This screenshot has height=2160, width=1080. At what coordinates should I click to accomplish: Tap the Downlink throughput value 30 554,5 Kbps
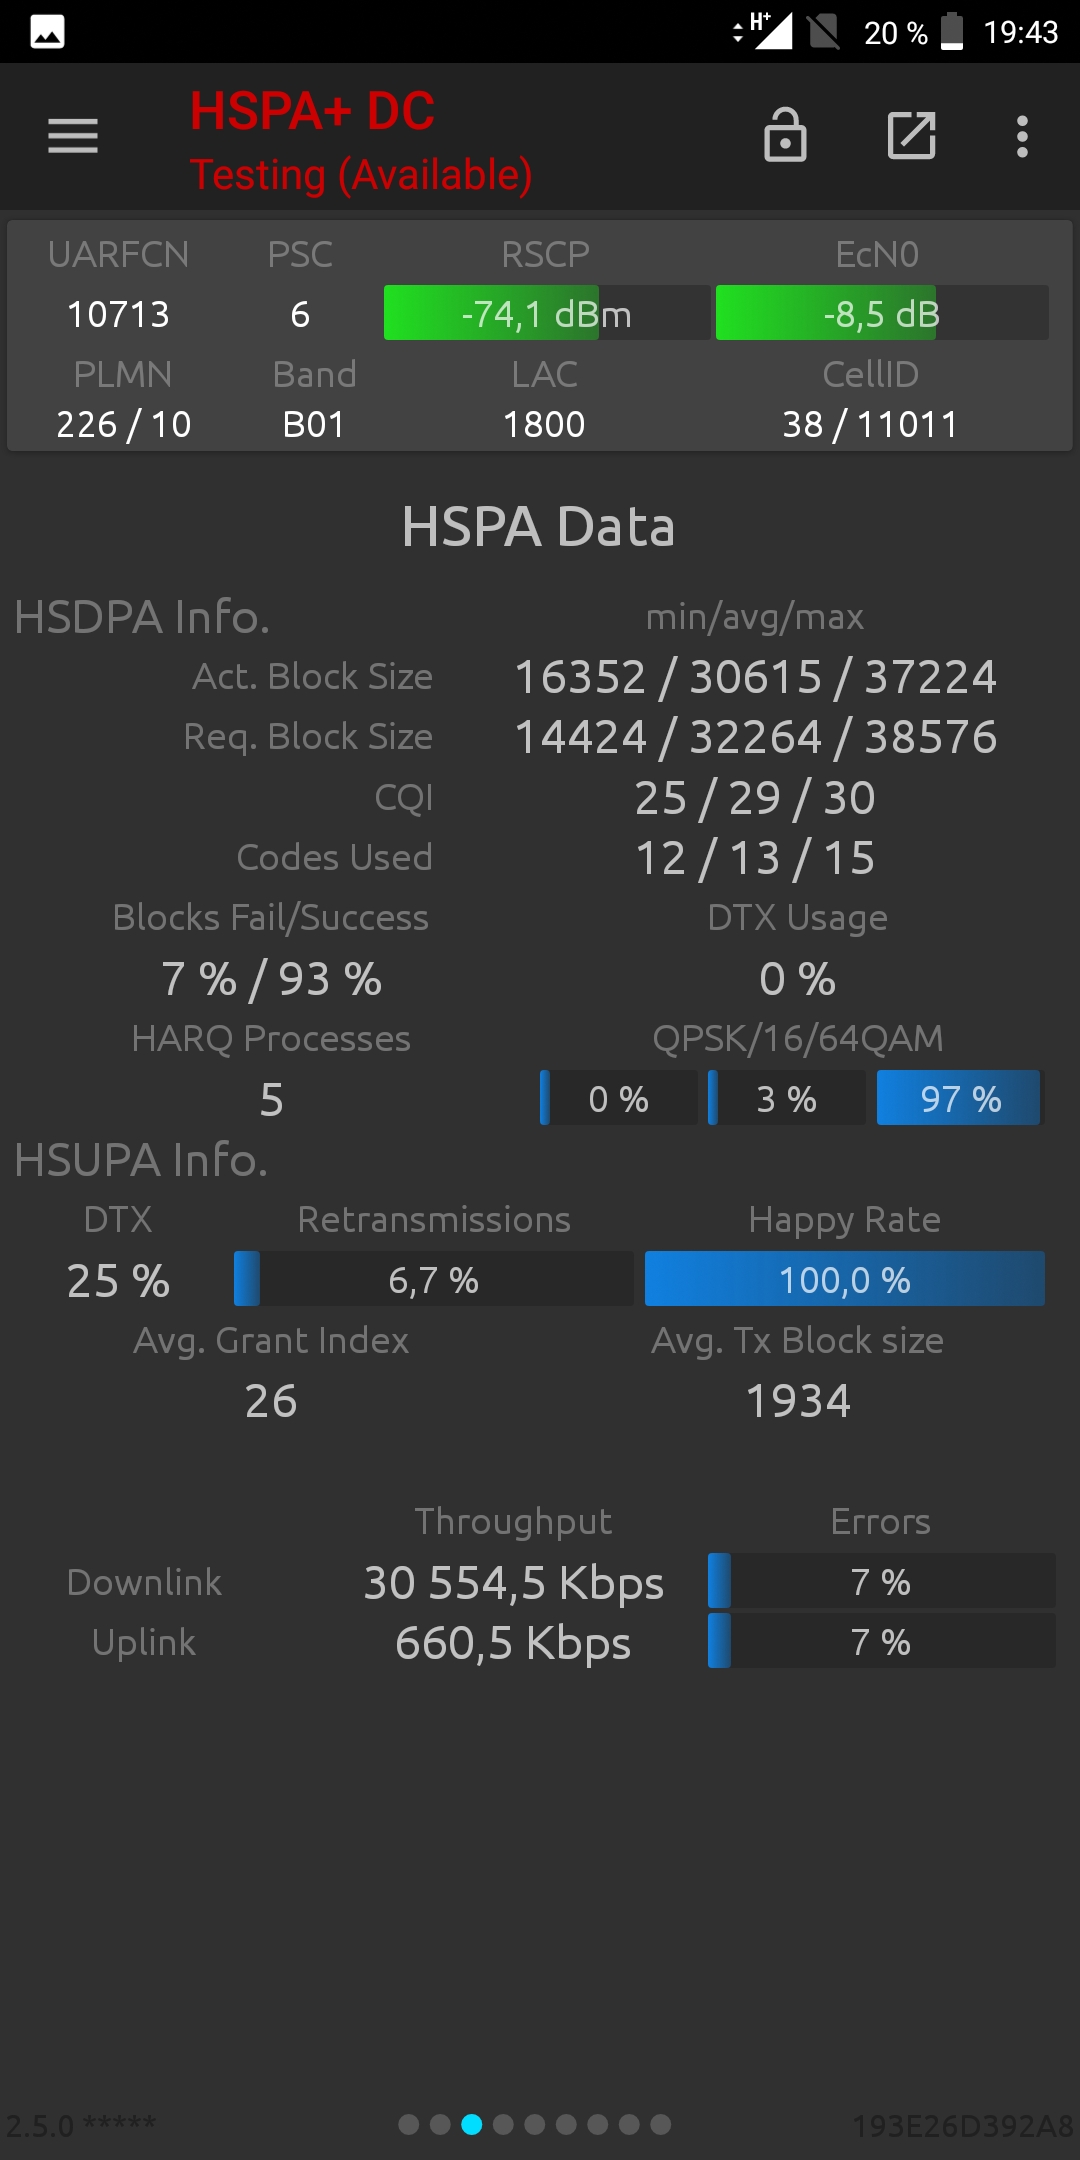[x=514, y=1583]
